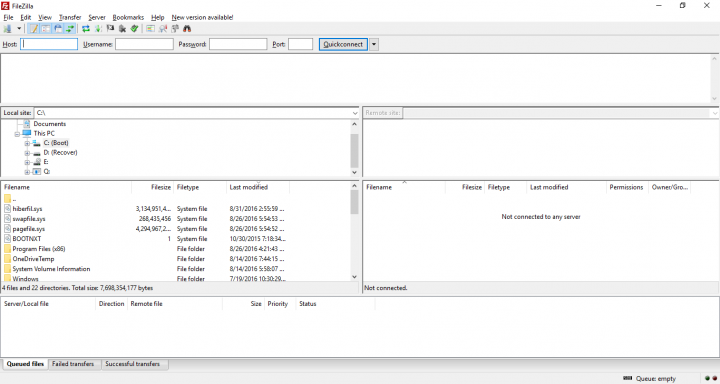The width and height of the screenshot is (720, 384).
Task: Open the Quickconnect history dropdown arrow
Action: [x=374, y=45]
